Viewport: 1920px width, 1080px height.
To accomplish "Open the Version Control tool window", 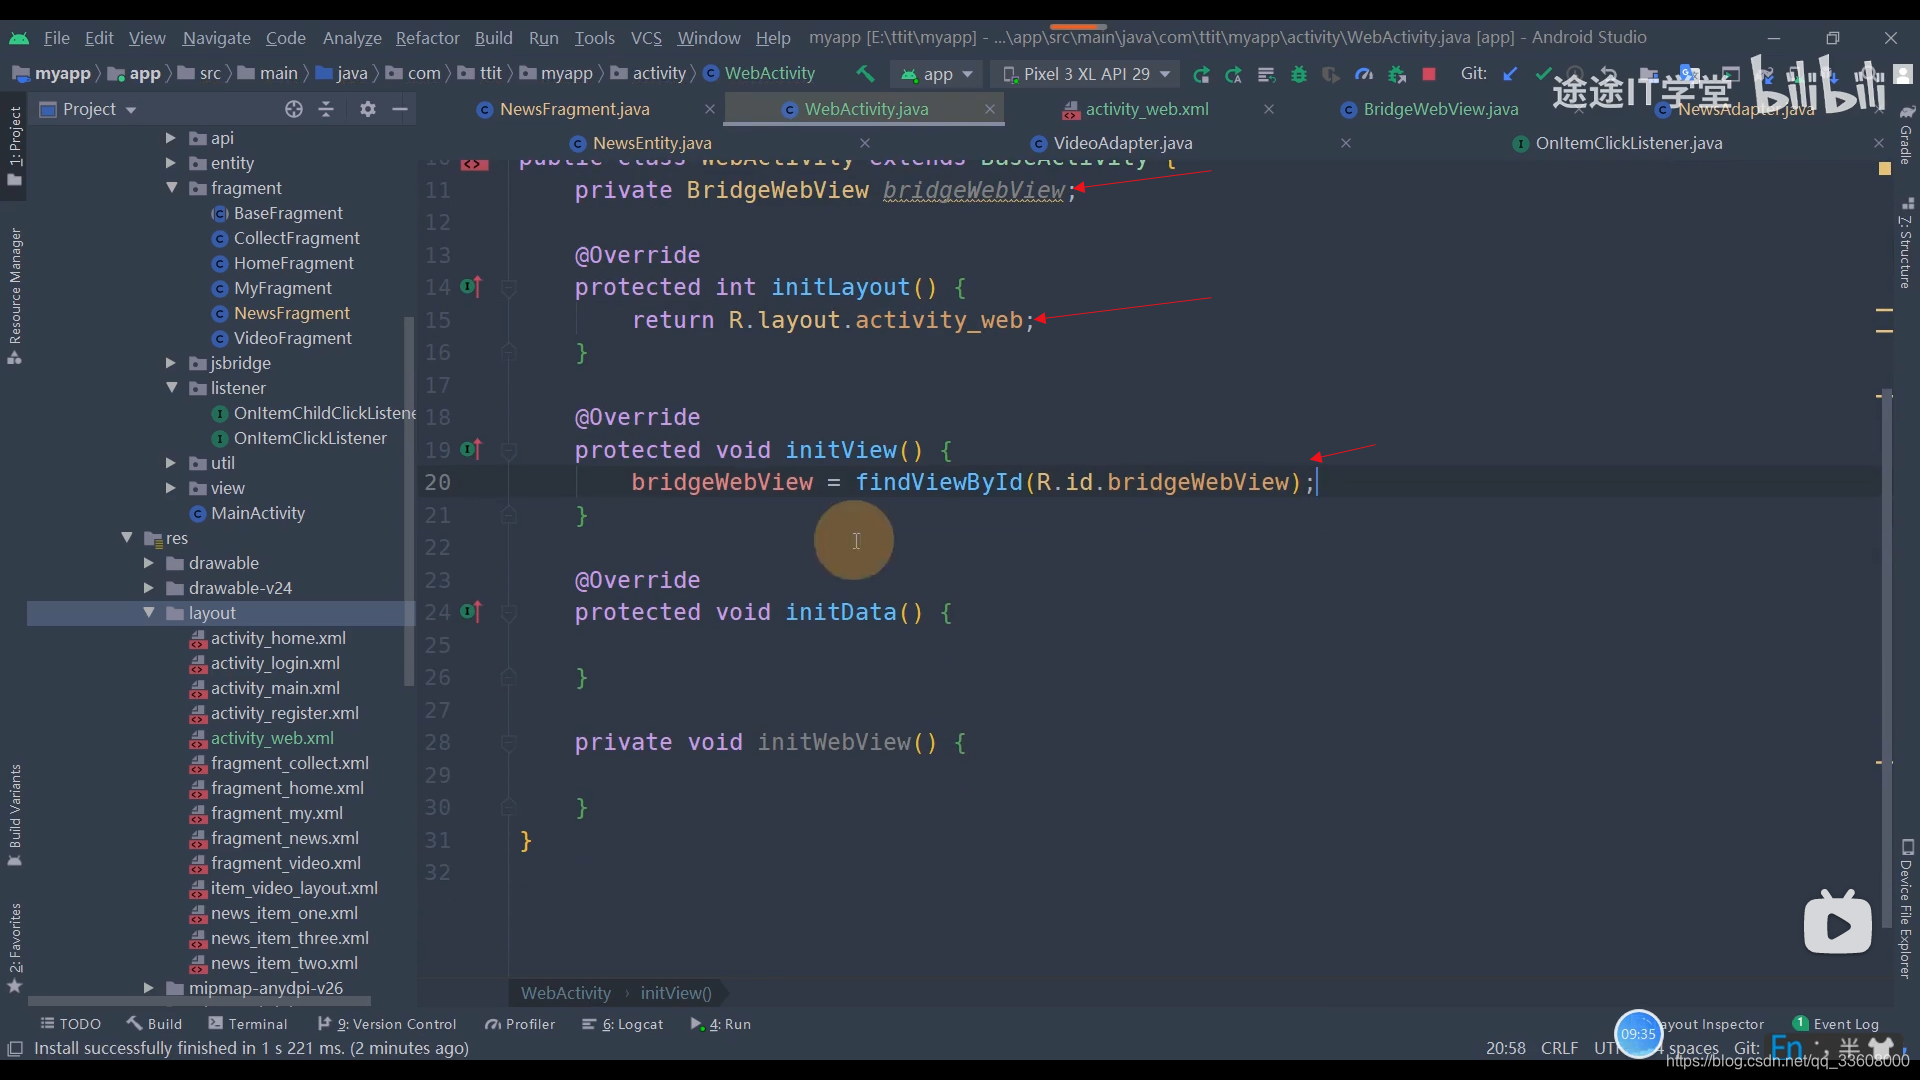I will point(387,1024).
